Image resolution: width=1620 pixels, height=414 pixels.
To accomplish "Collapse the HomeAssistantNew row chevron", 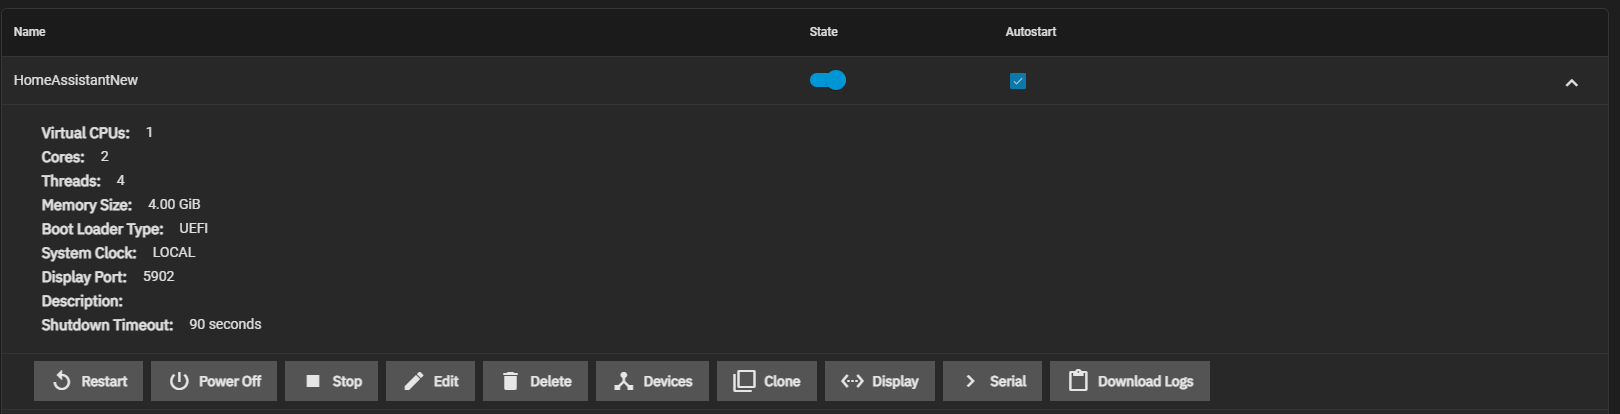I will click(1571, 82).
